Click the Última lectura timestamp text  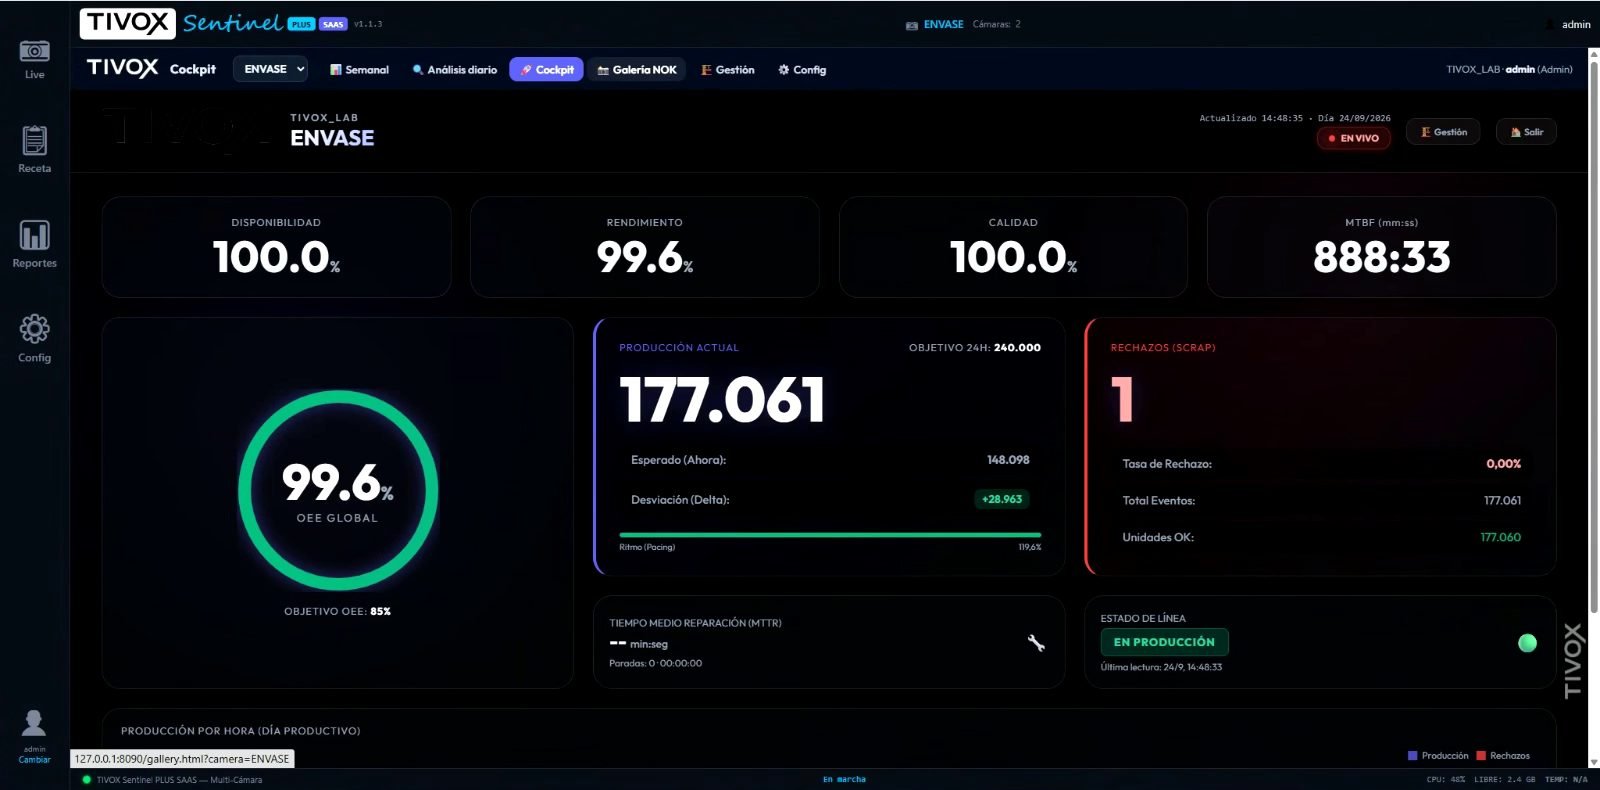pos(1161,667)
